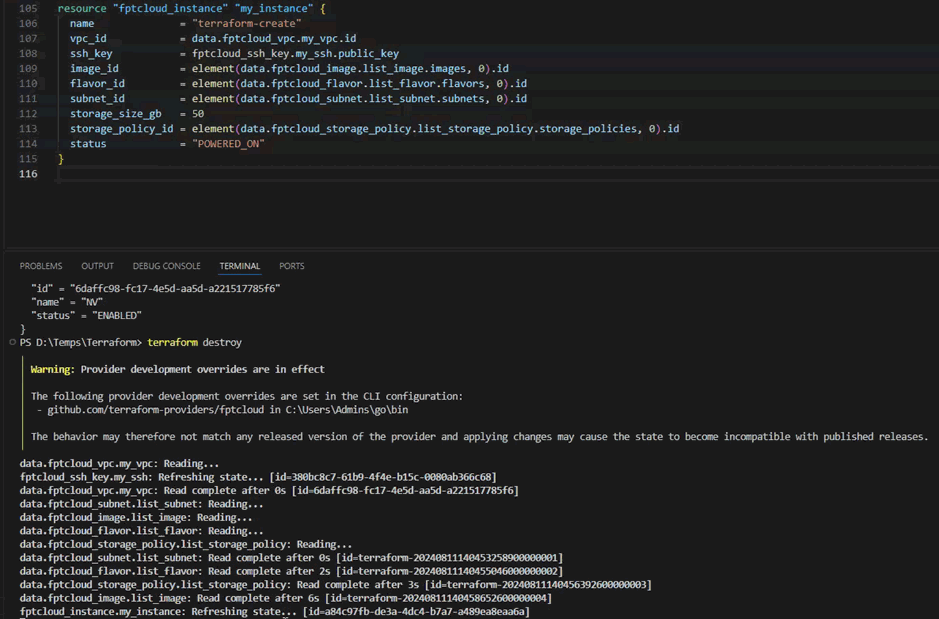Click "data.fptcloud_vpc.my_vpc: Reading..." terminal line
Screen dimensions: 939x619
point(119,463)
